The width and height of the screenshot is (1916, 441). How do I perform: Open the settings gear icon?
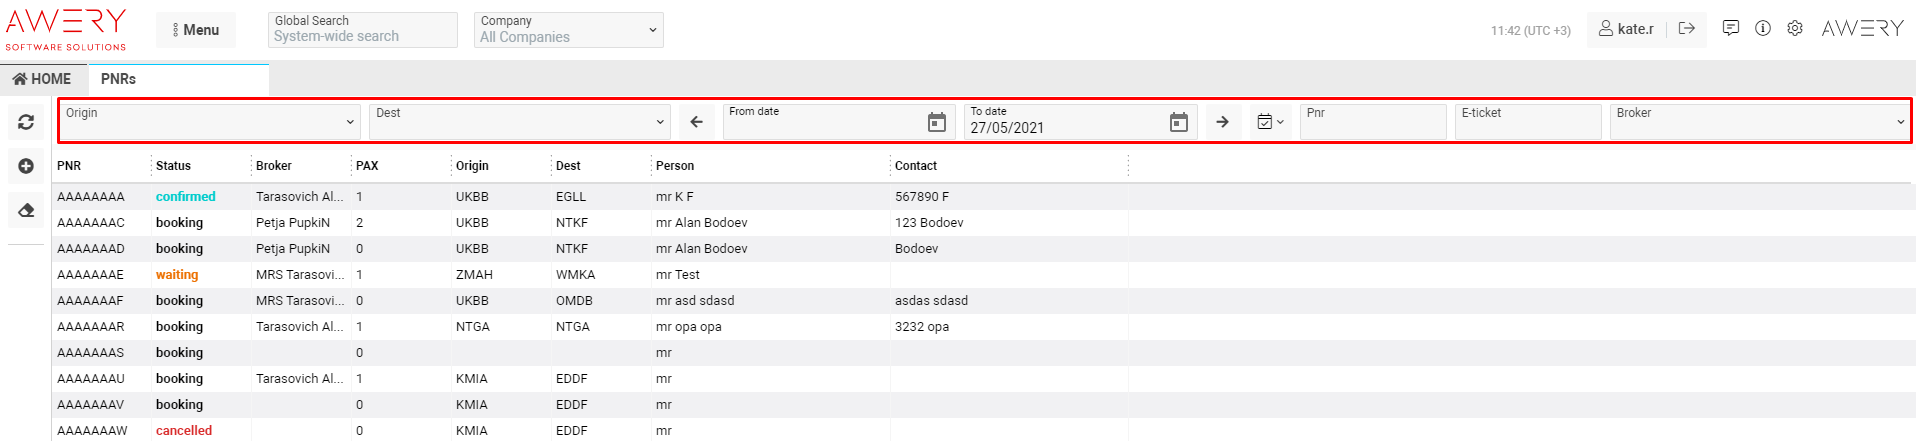pos(1795,29)
